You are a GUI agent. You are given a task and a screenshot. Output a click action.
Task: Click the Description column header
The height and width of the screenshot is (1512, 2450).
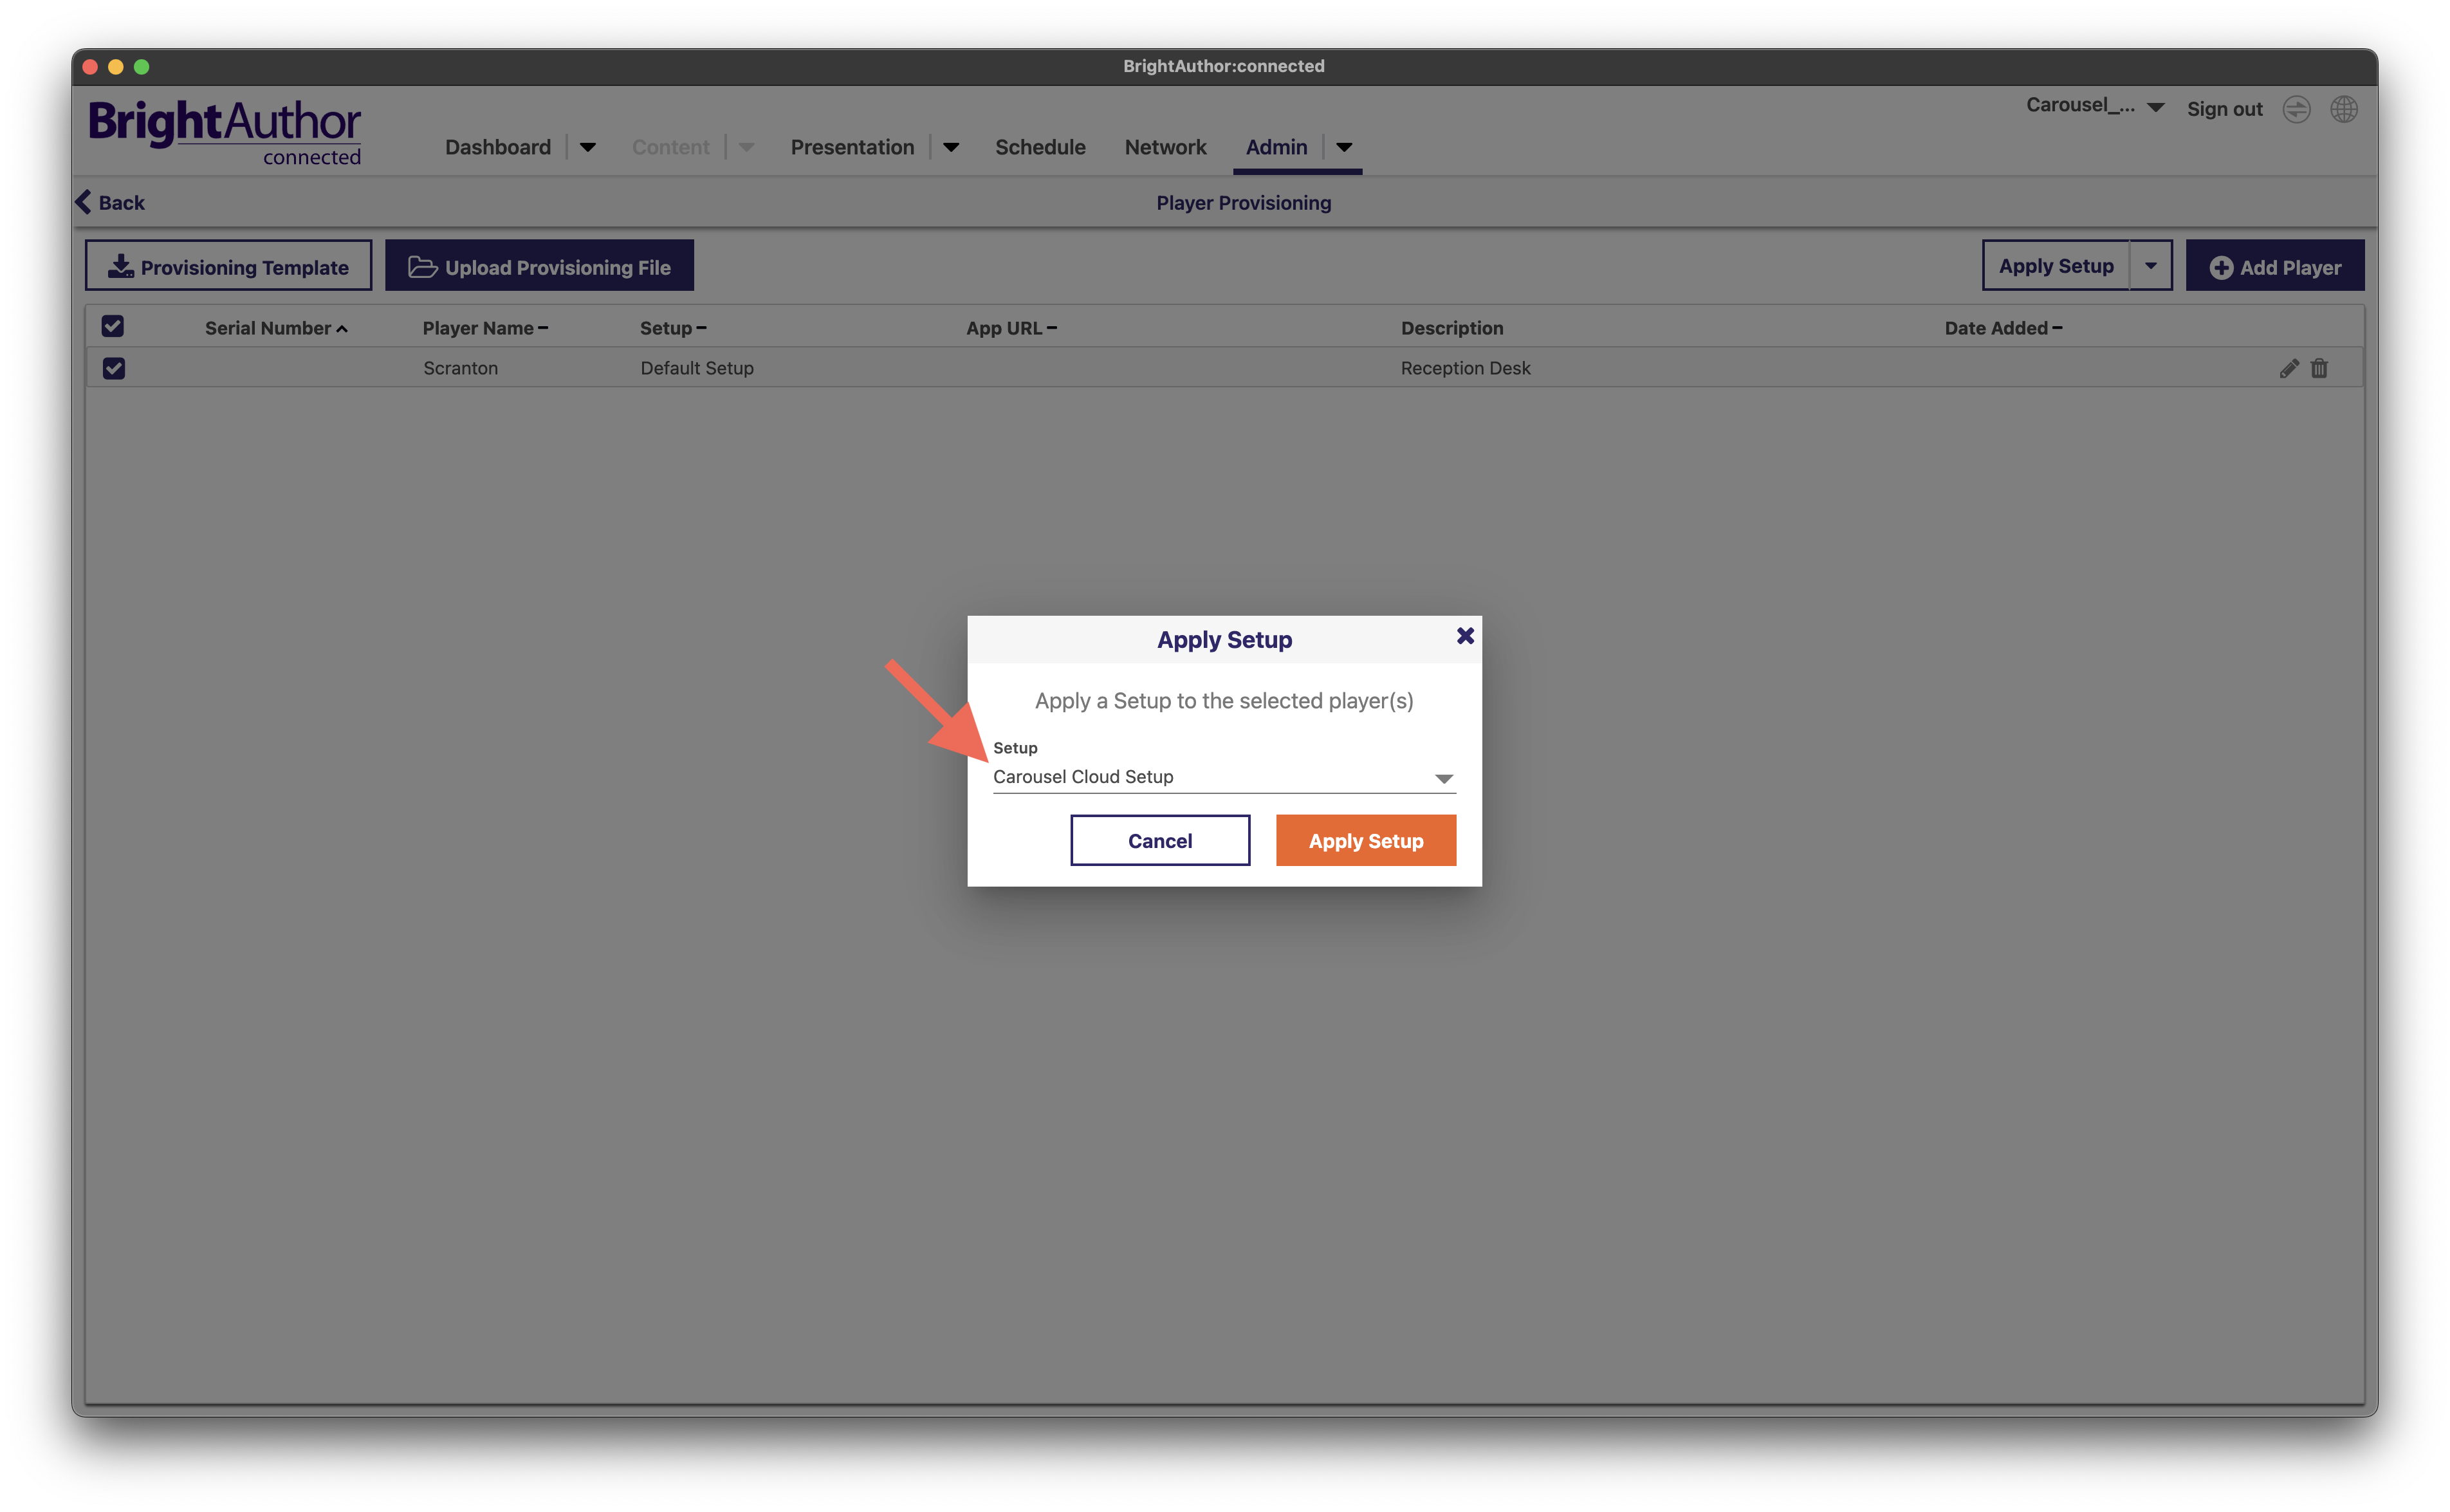coord(1451,328)
